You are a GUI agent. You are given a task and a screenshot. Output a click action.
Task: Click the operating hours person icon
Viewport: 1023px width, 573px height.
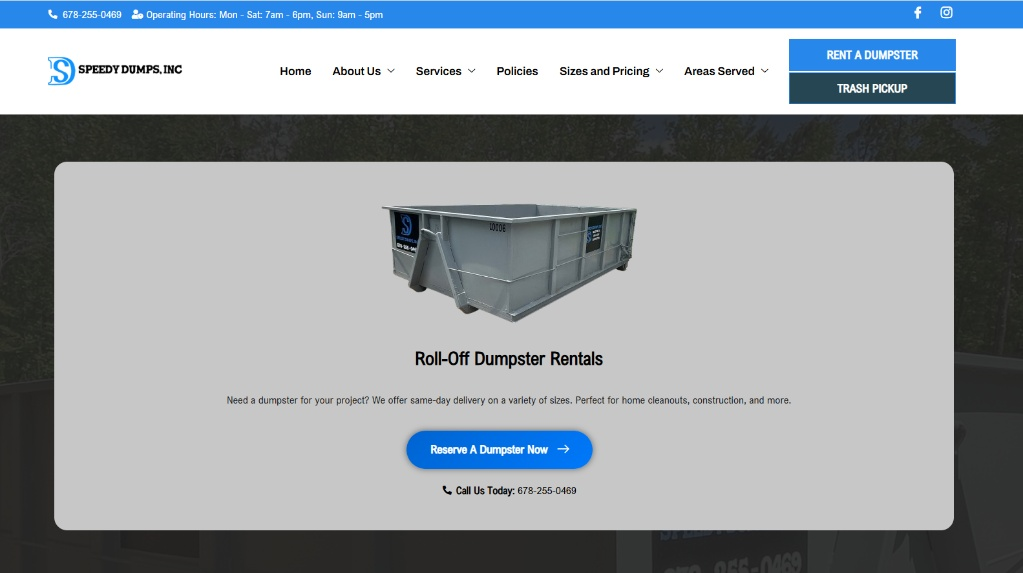pyautogui.click(x=137, y=14)
